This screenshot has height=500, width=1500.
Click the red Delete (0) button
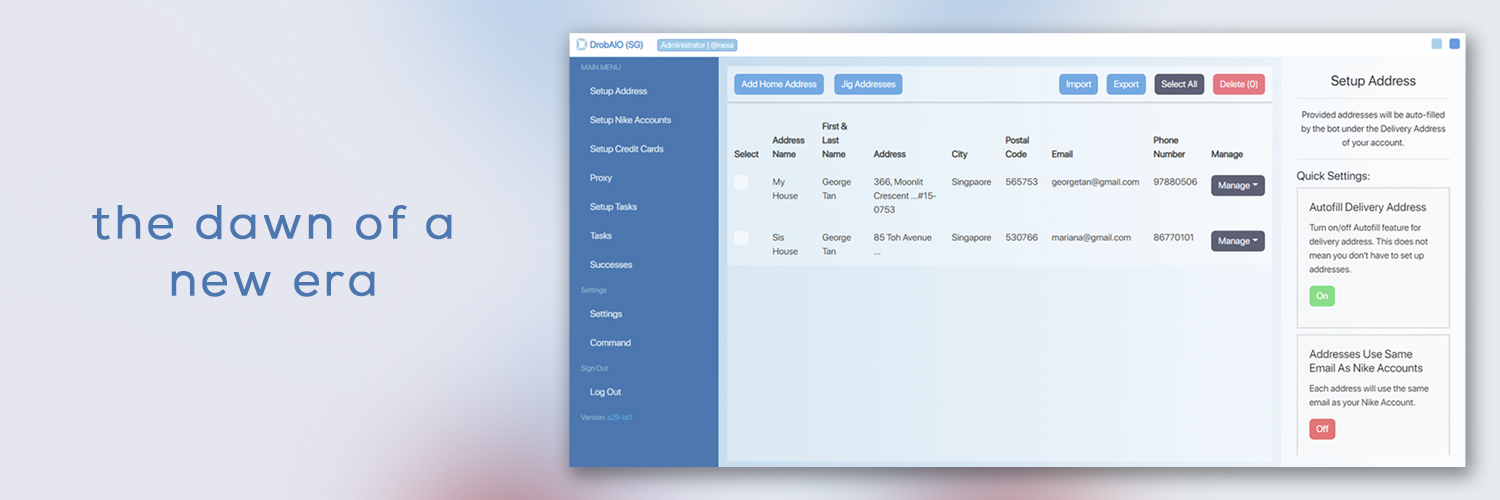[x=1239, y=84]
